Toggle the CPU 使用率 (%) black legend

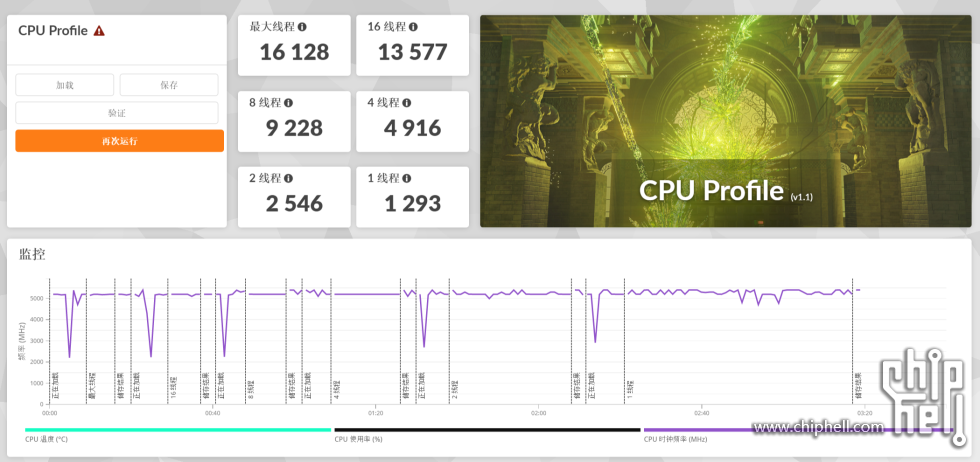488,430
